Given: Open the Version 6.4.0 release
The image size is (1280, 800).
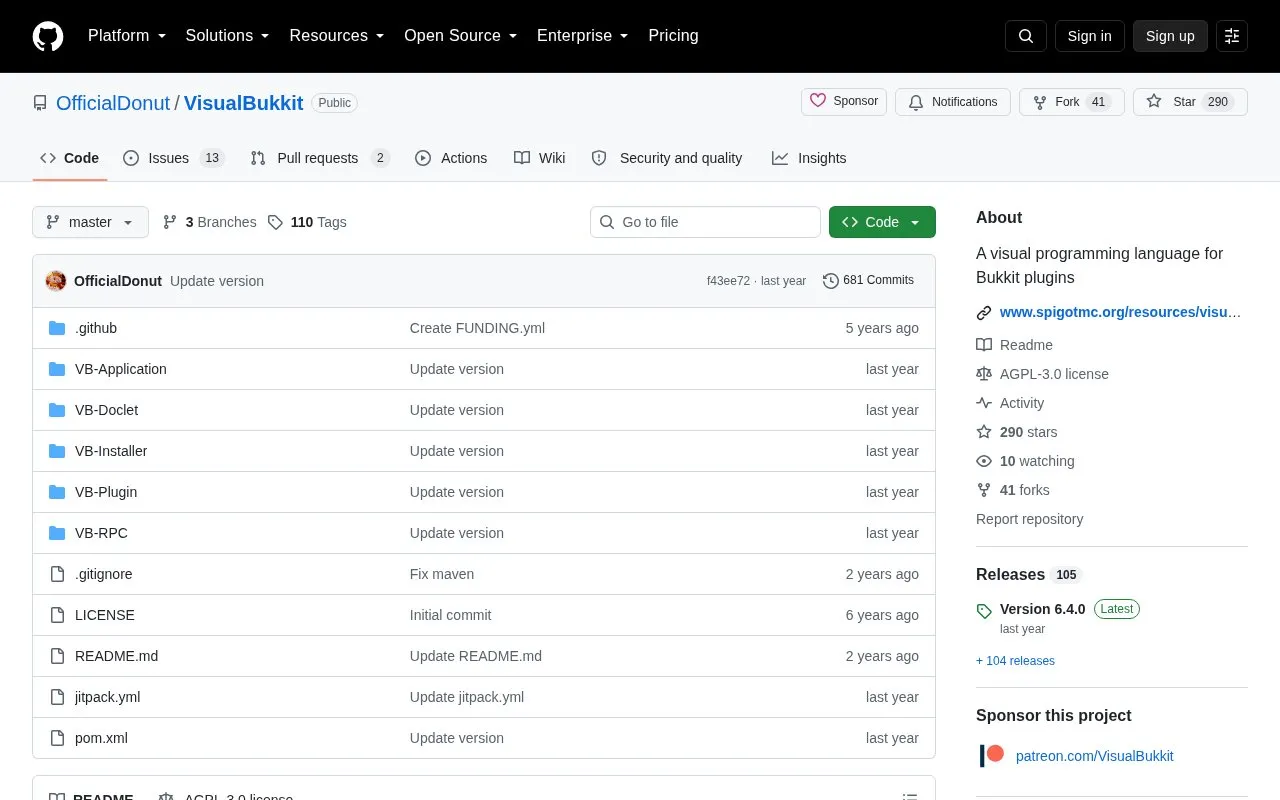Looking at the screenshot, I should [x=1042, y=609].
